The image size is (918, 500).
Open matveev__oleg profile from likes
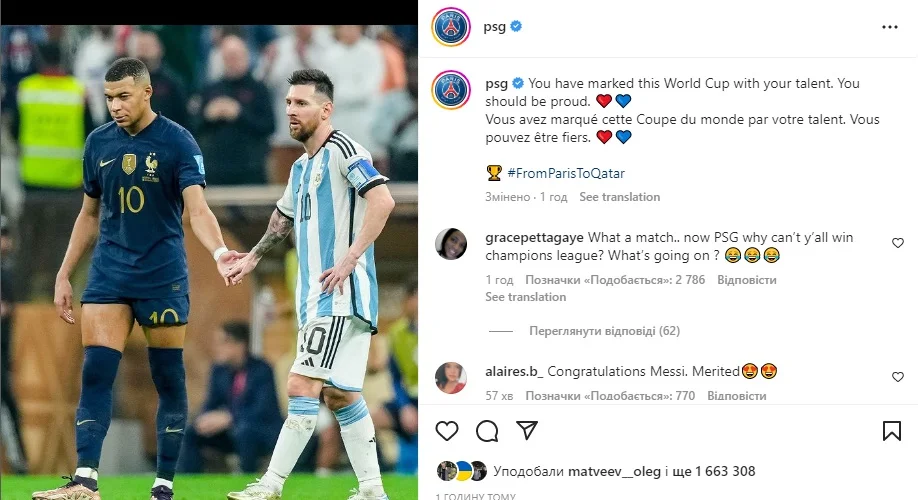614,471
